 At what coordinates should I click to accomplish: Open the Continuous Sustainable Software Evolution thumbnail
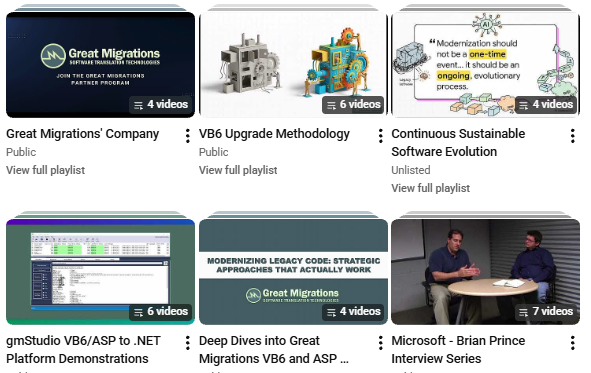485,65
